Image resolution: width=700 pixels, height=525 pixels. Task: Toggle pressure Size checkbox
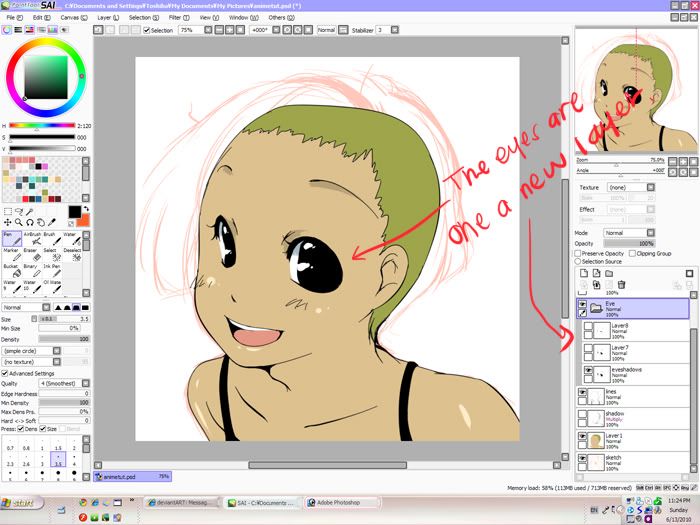point(43,429)
